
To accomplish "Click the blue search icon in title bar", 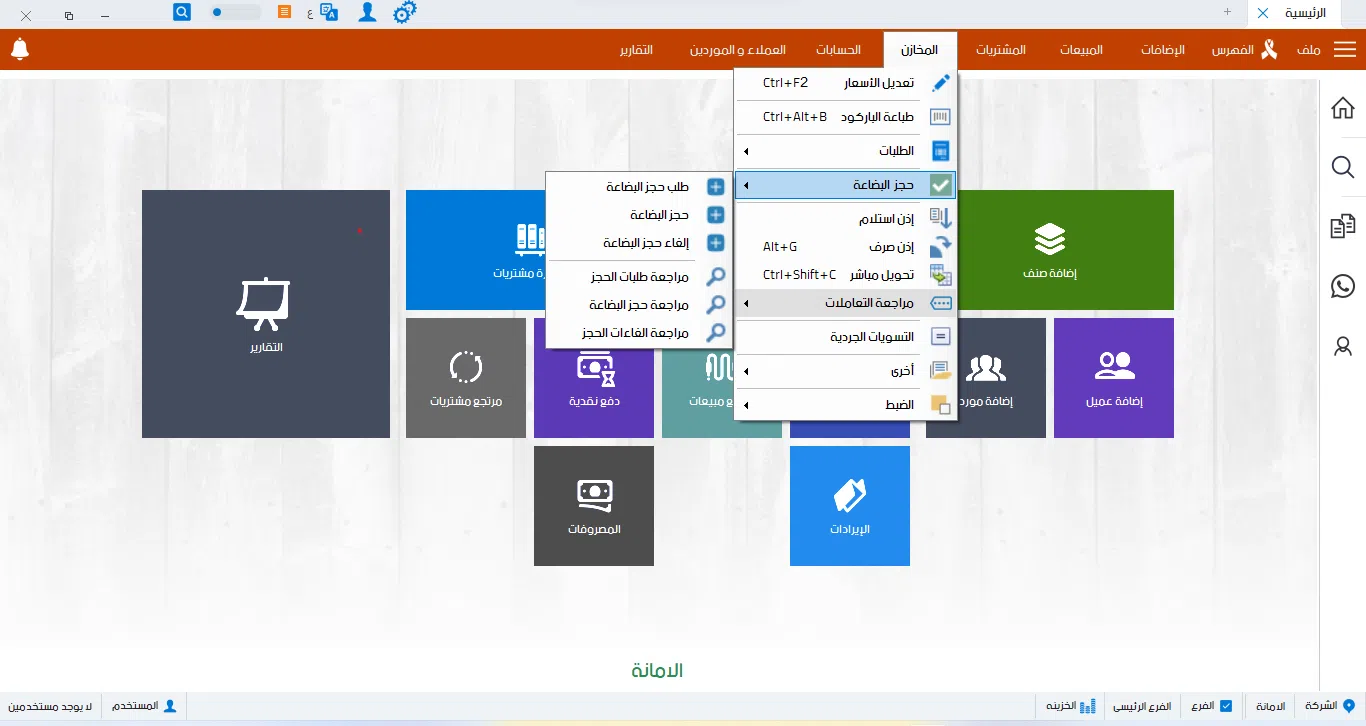I will tap(182, 13).
